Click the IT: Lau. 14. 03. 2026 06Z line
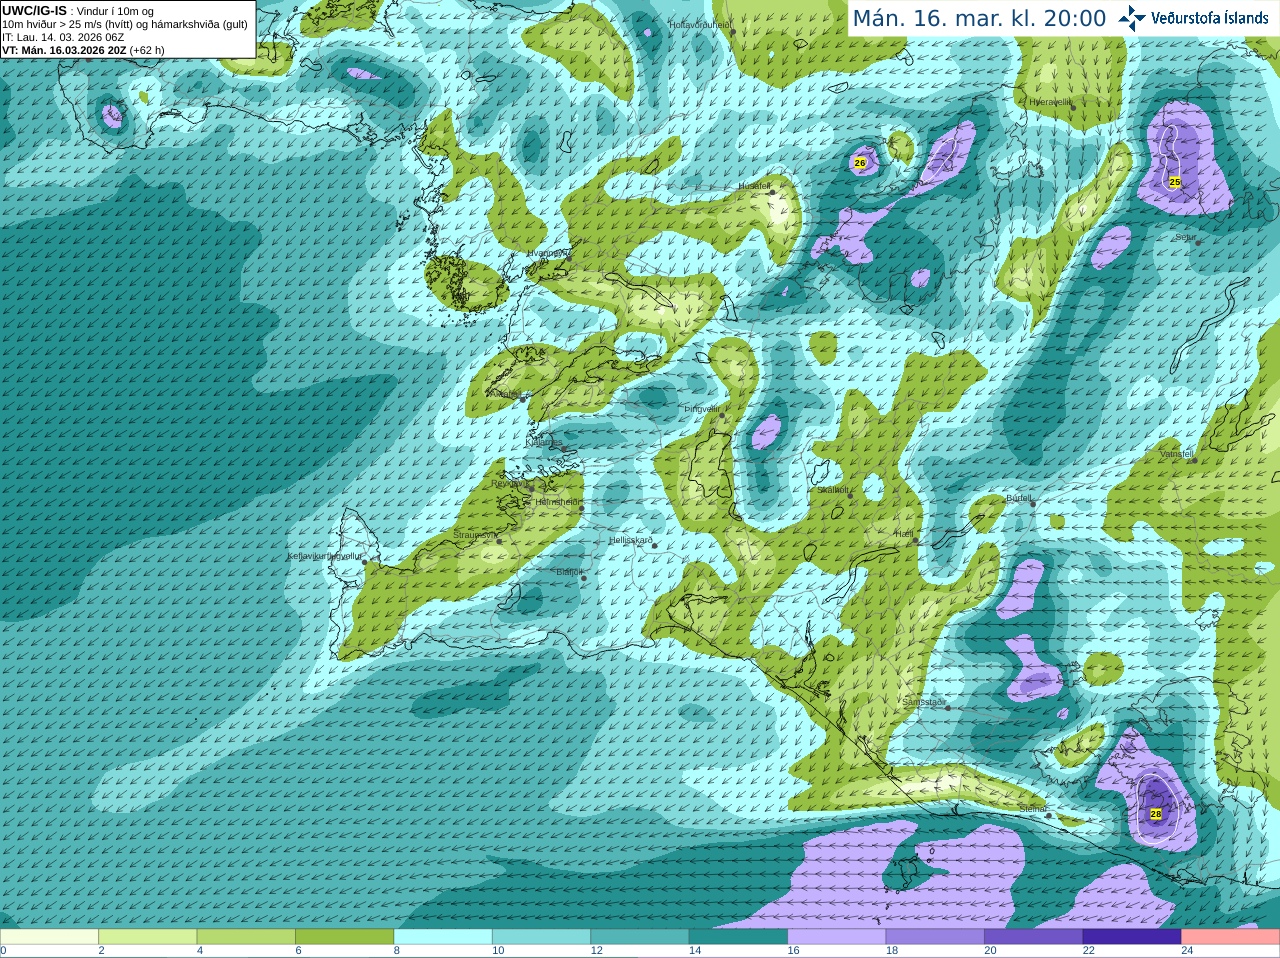The image size is (1280, 958). pyautogui.click(x=63, y=37)
